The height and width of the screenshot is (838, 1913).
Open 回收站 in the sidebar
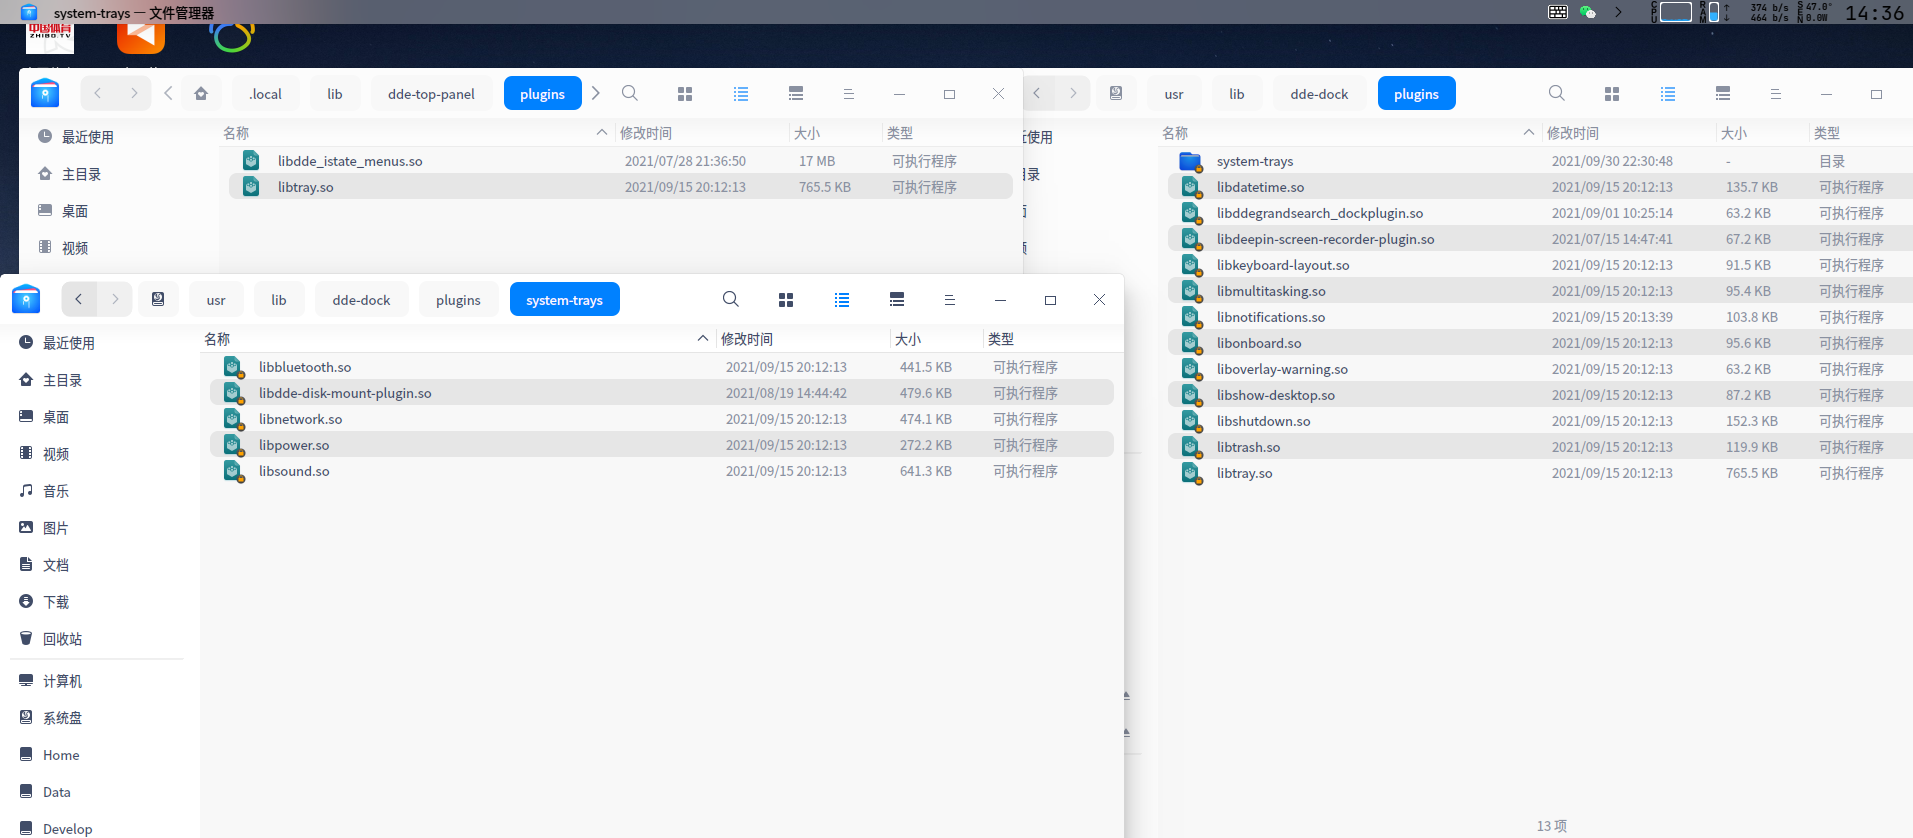(x=62, y=639)
